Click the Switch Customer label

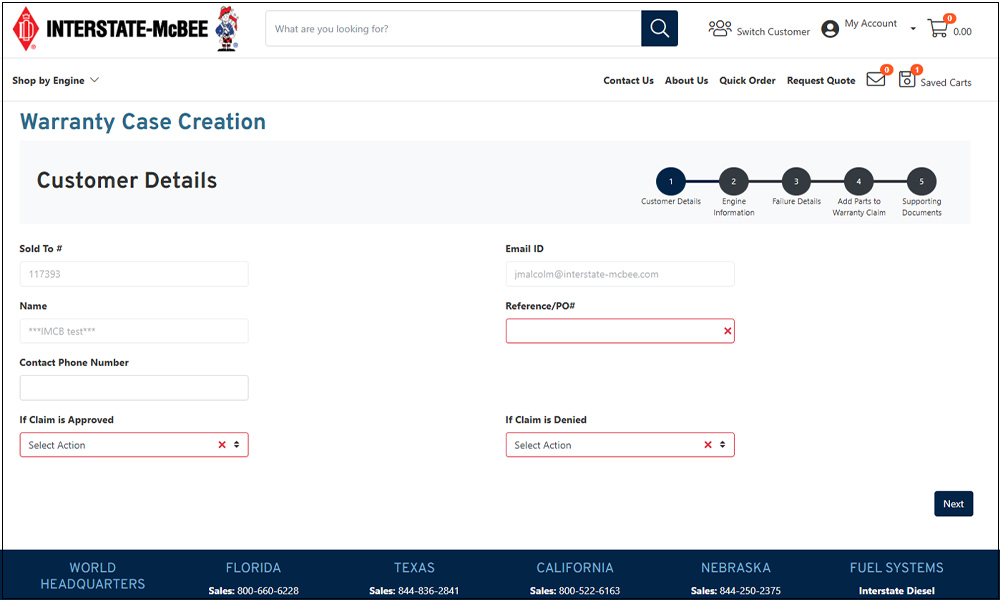pos(773,31)
